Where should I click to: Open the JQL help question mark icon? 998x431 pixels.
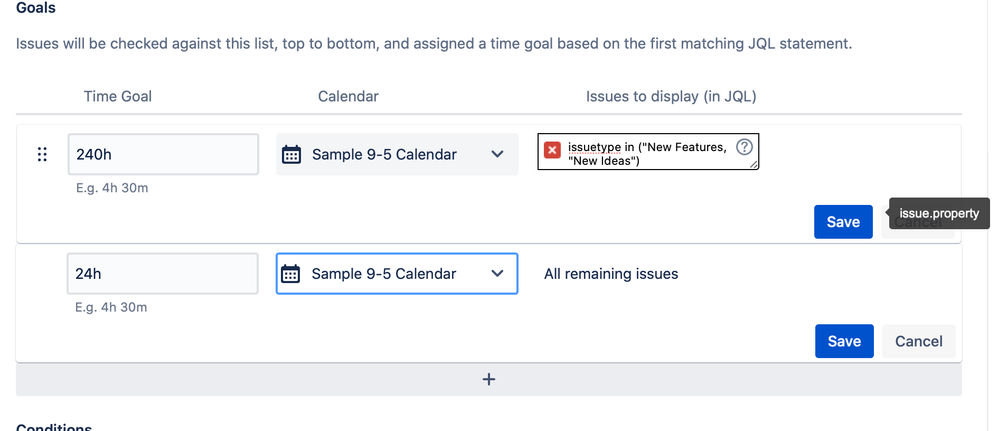point(744,147)
